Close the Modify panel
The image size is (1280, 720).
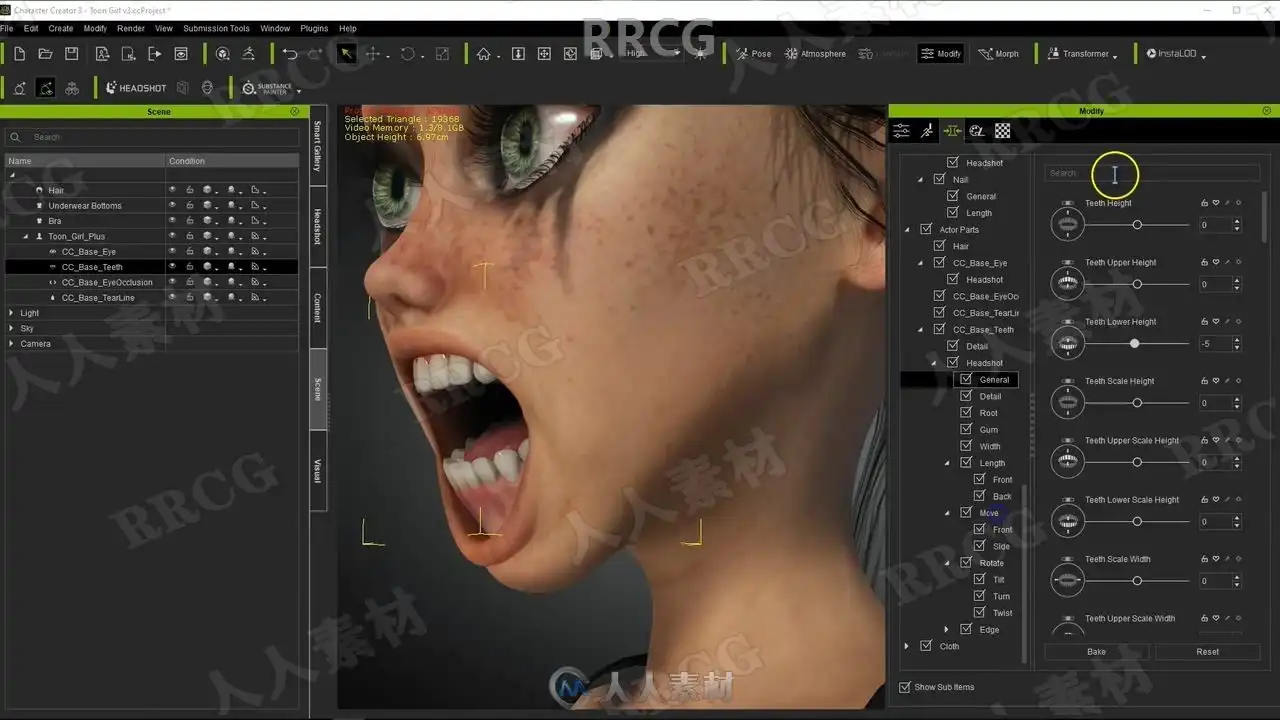[1267, 111]
